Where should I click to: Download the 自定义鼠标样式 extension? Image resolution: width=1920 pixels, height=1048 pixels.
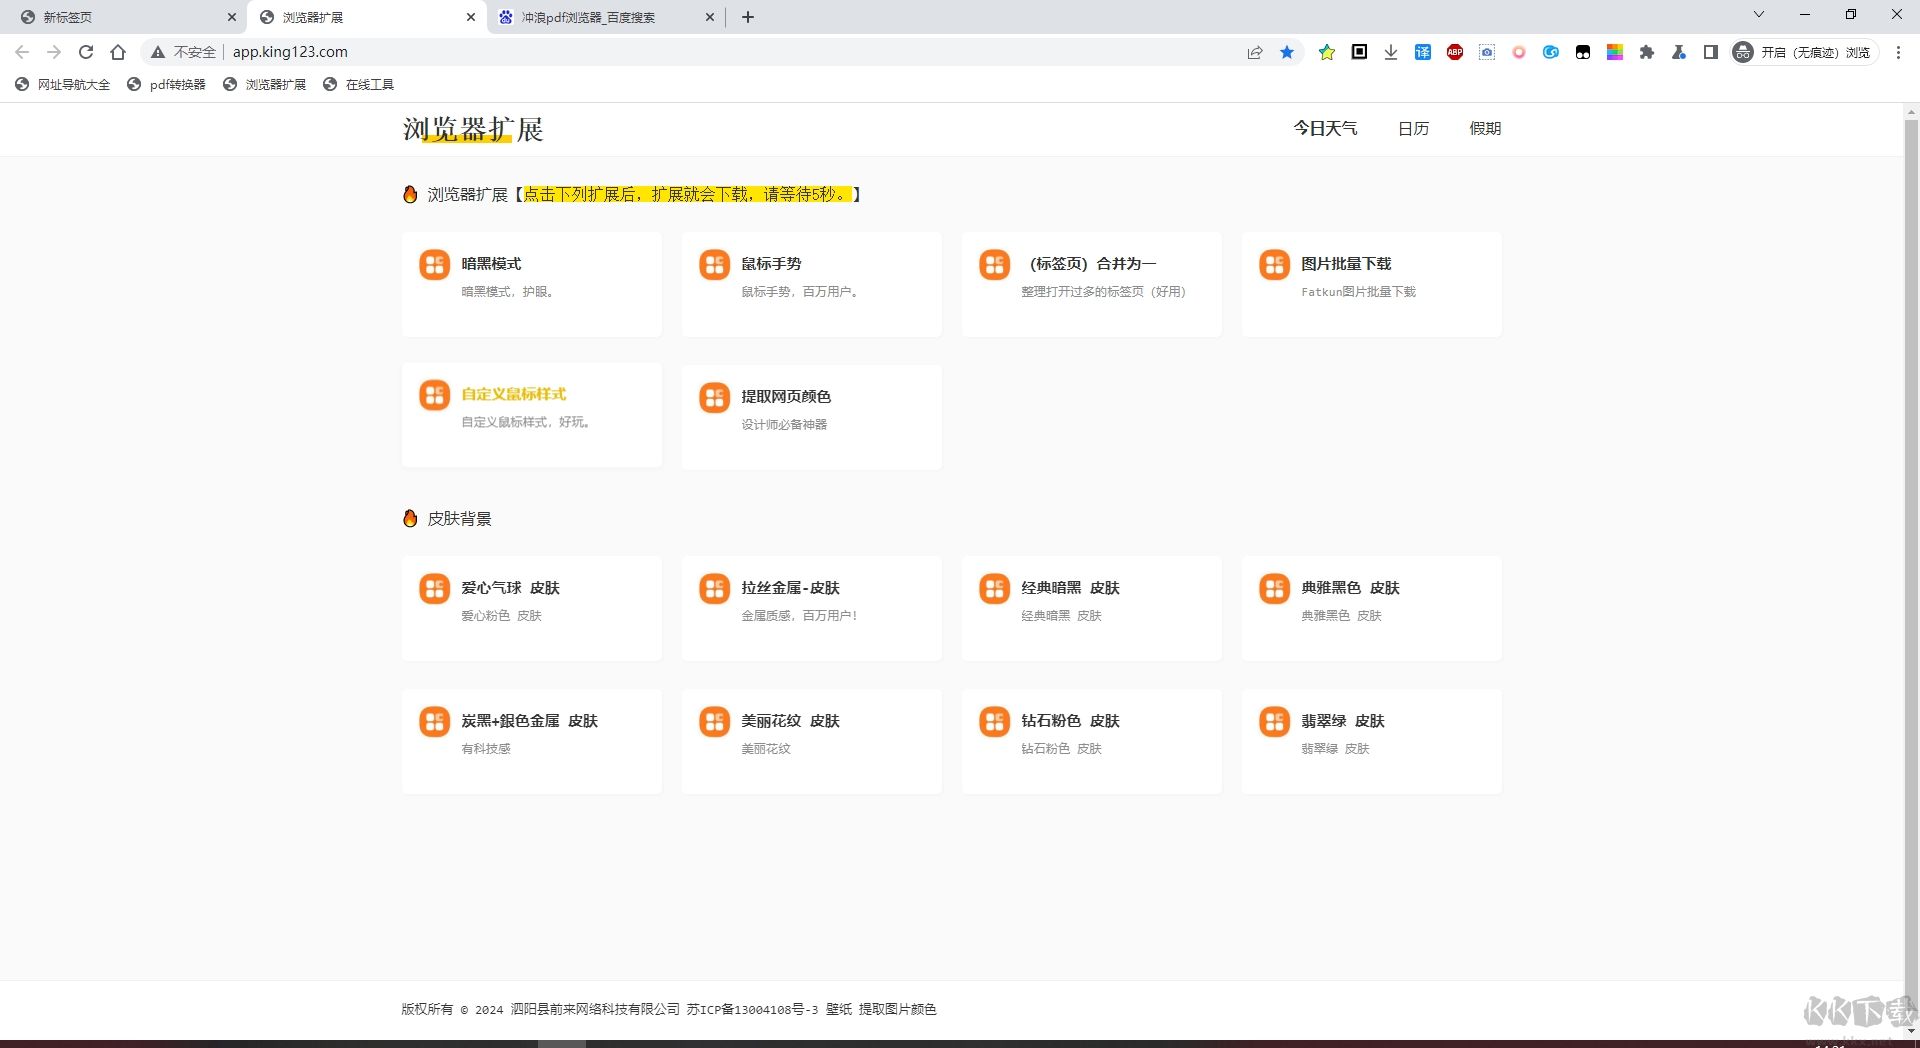[532, 415]
